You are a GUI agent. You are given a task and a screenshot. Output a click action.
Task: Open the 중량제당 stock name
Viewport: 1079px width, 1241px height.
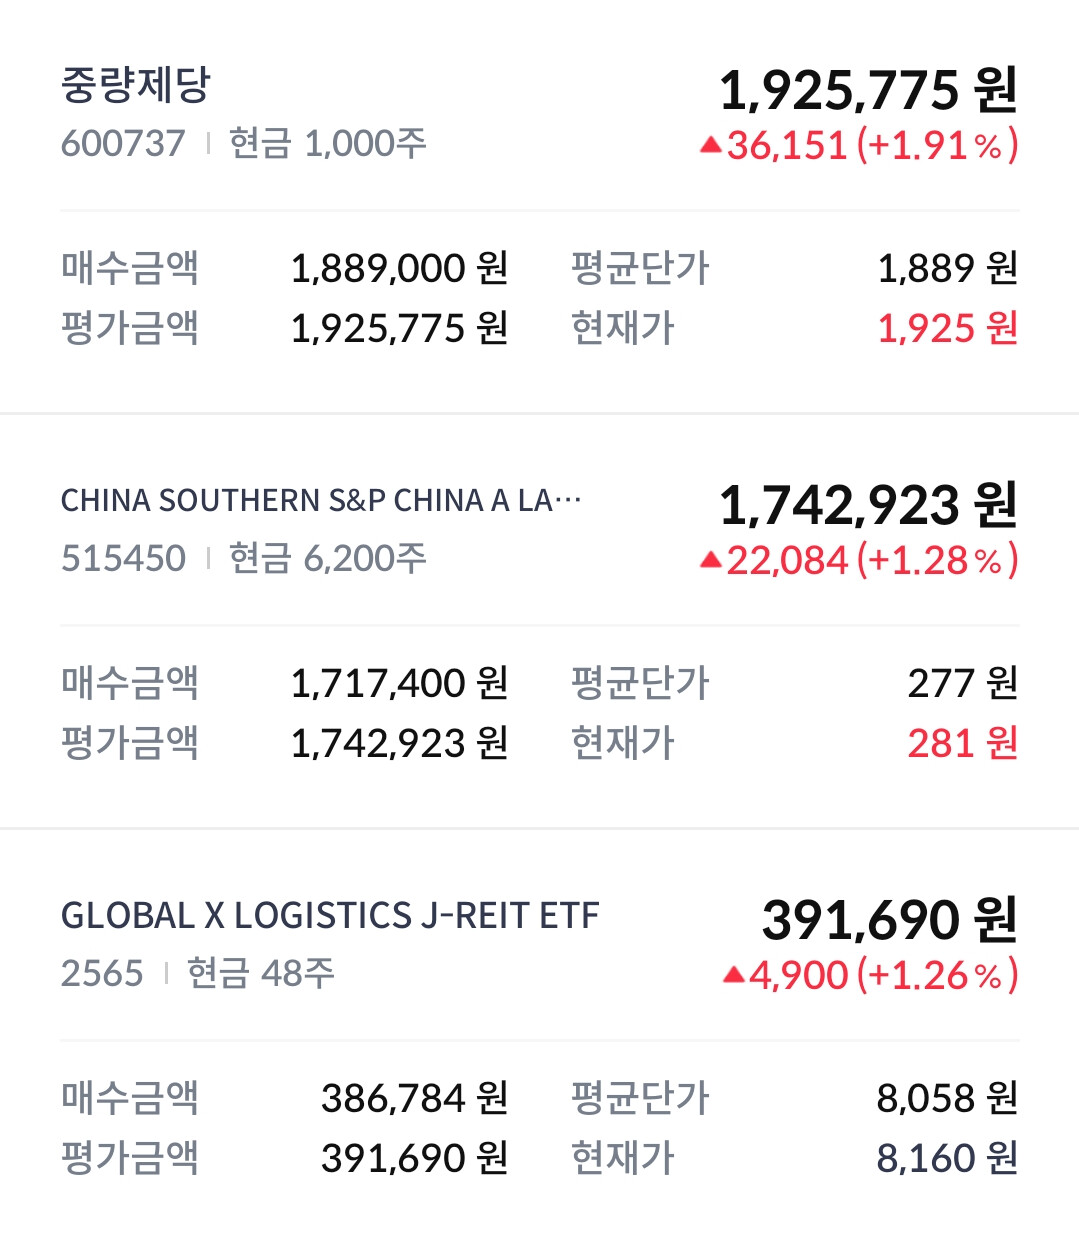[x=136, y=85]
